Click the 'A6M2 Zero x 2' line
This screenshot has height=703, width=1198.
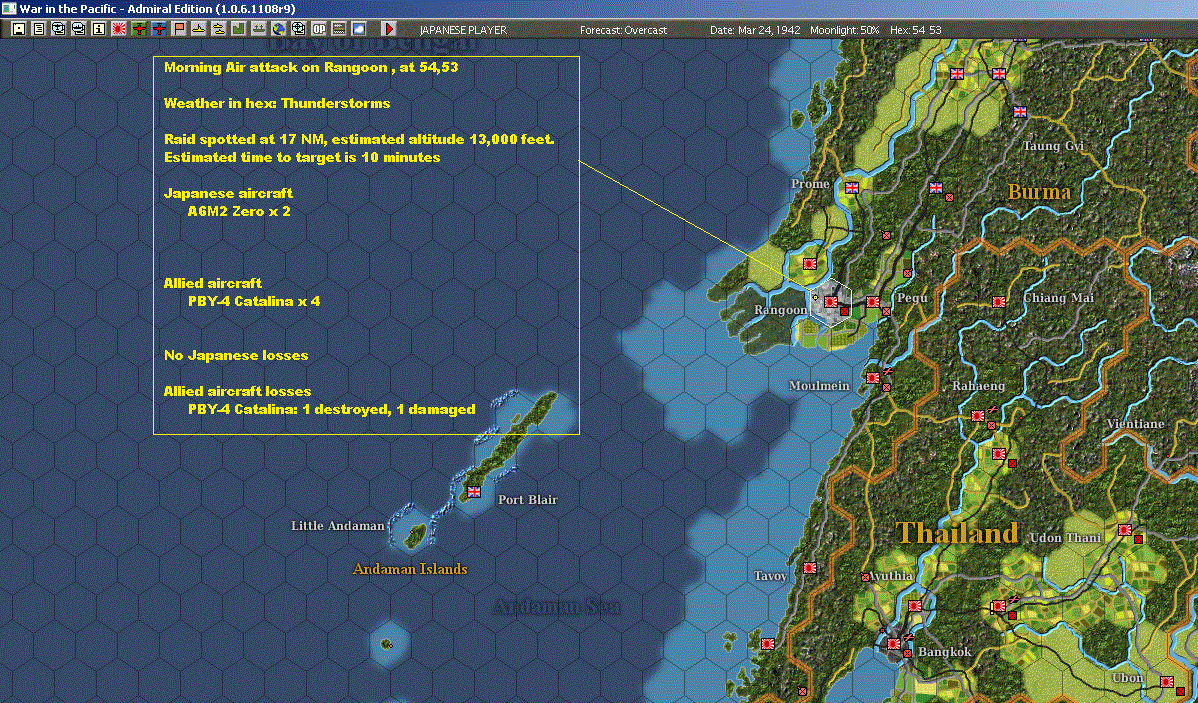(239, 211)
